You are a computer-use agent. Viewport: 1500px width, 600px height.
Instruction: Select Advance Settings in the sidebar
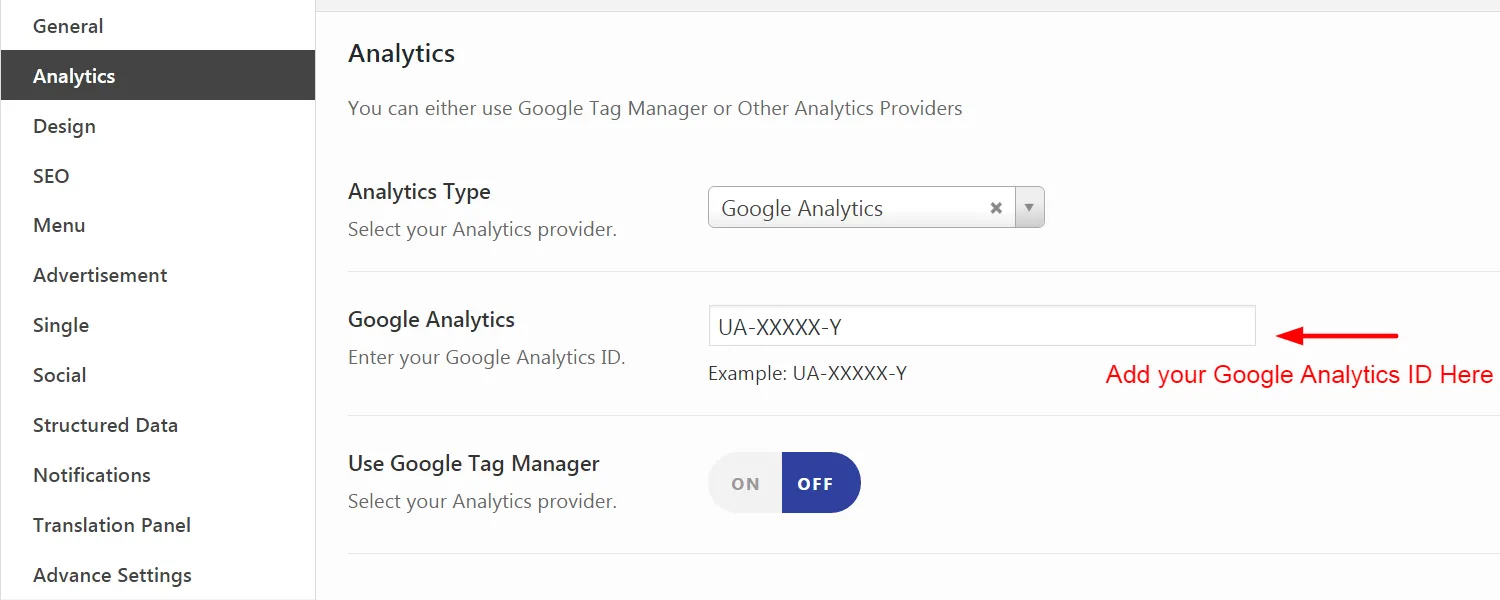pos(112,575)
